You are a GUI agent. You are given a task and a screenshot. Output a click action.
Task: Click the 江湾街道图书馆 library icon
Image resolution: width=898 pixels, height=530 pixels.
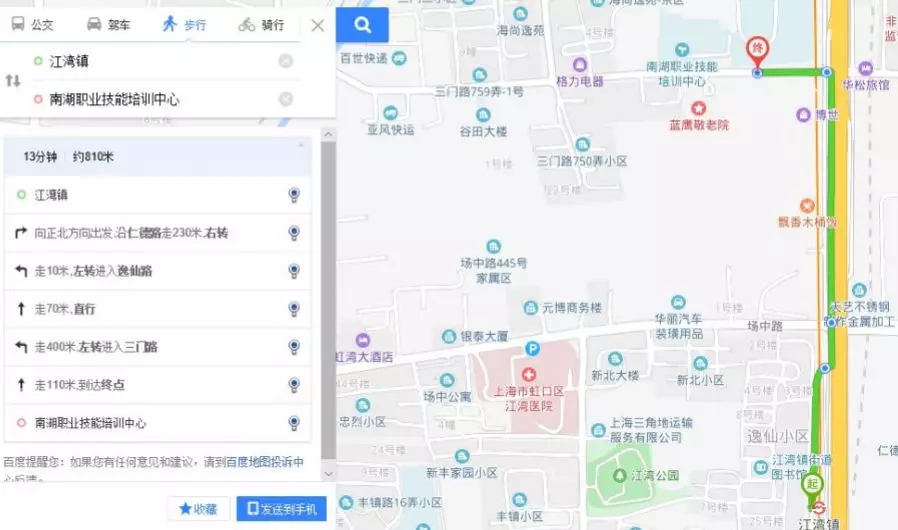coord(761,467)
